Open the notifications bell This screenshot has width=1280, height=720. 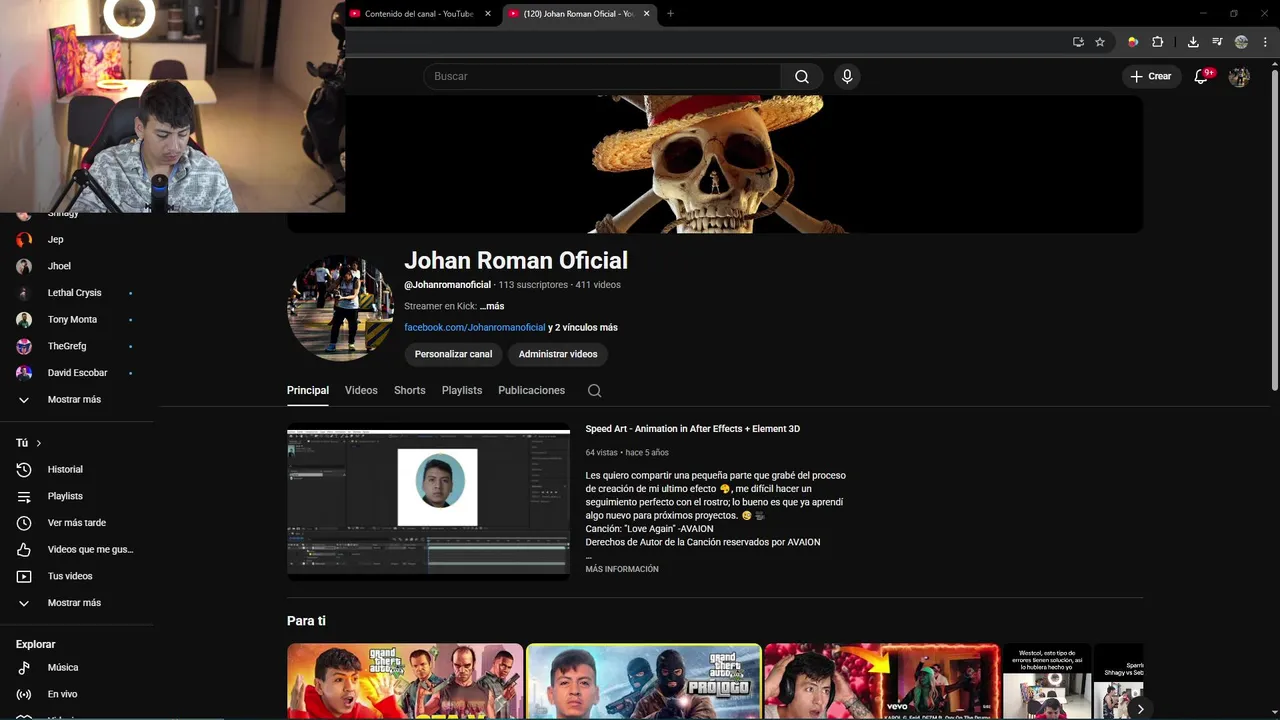[1202, 76]
